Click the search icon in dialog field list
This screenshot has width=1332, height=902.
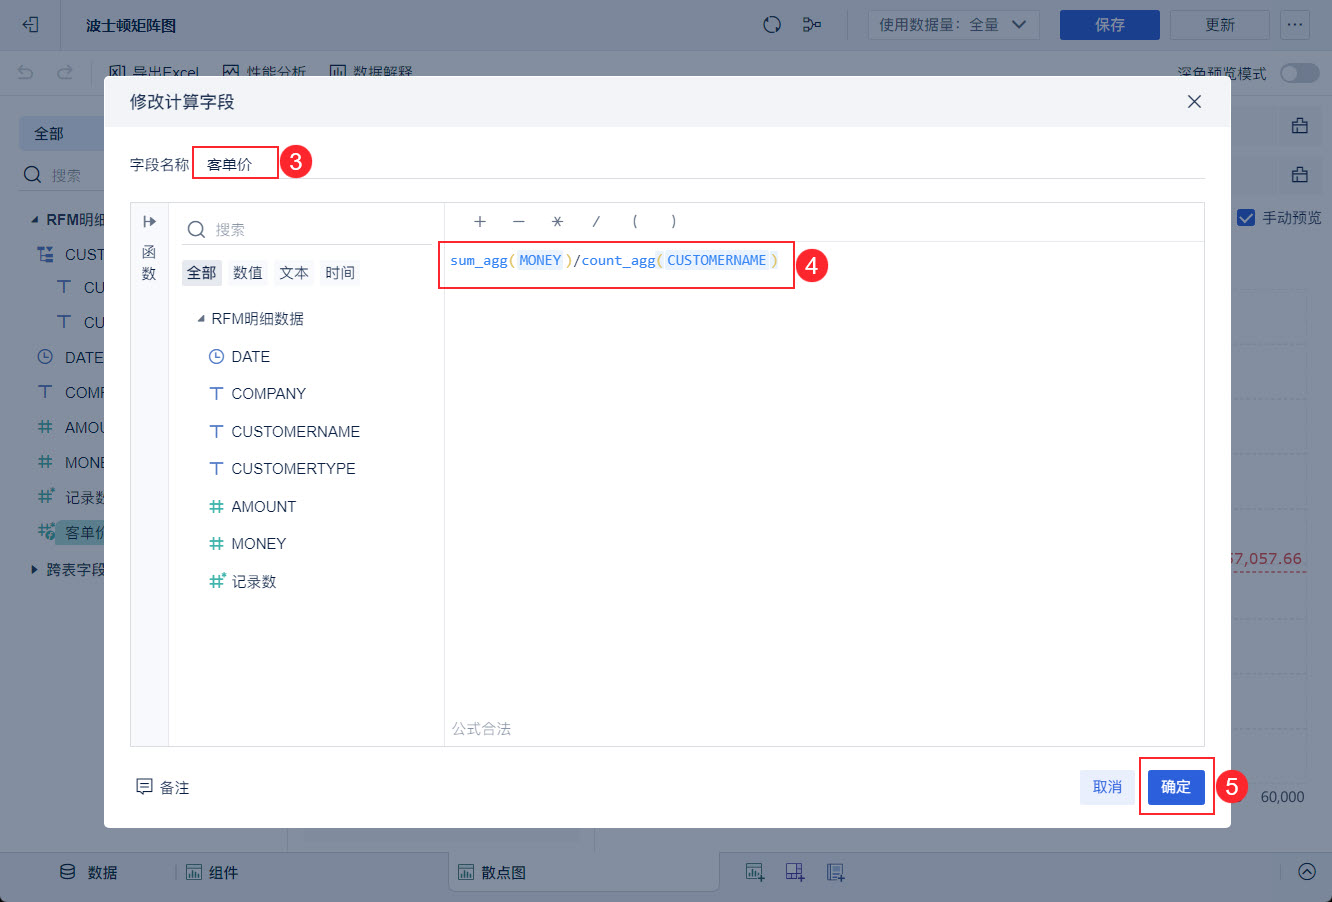[x=196, y=230]
